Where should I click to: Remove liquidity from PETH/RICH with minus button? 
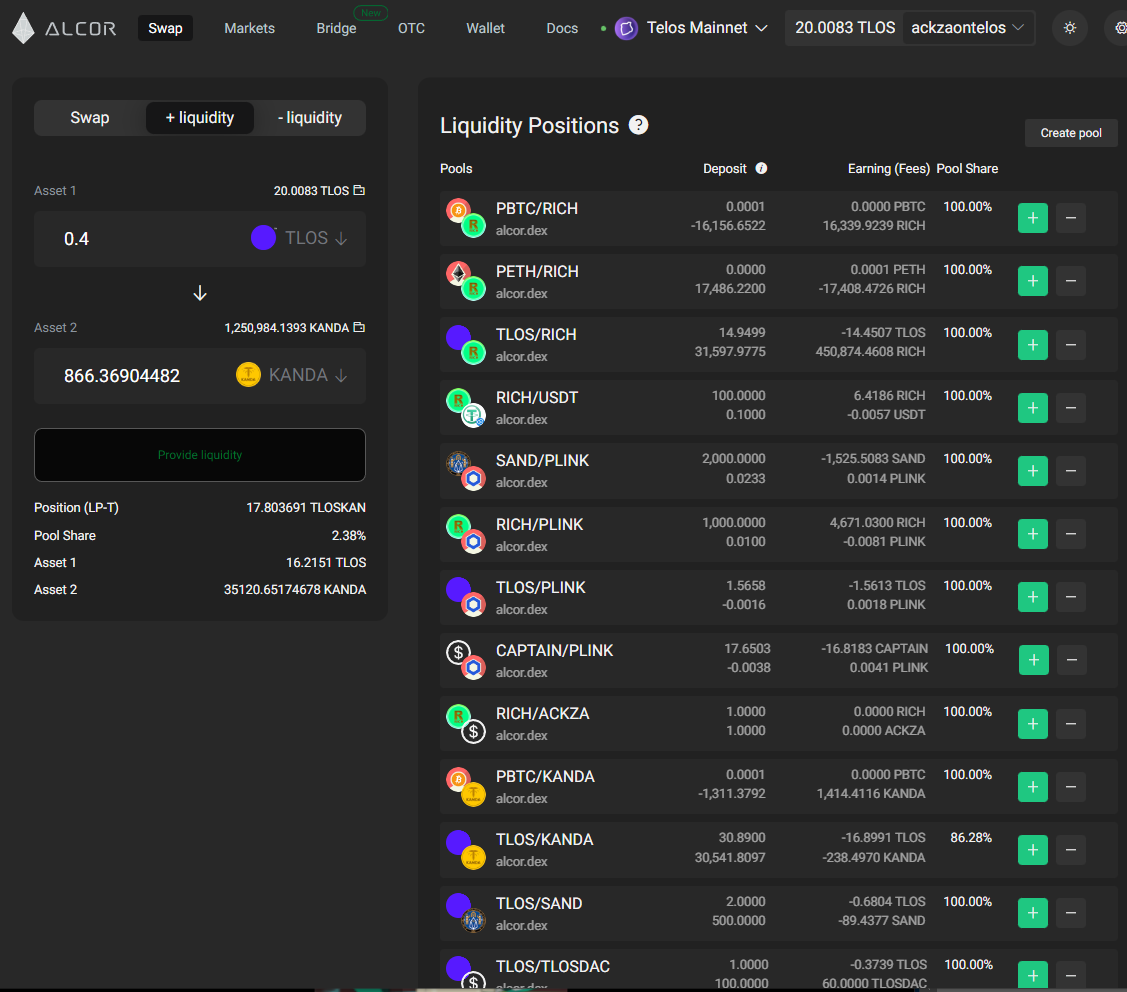coord(1070,281)
